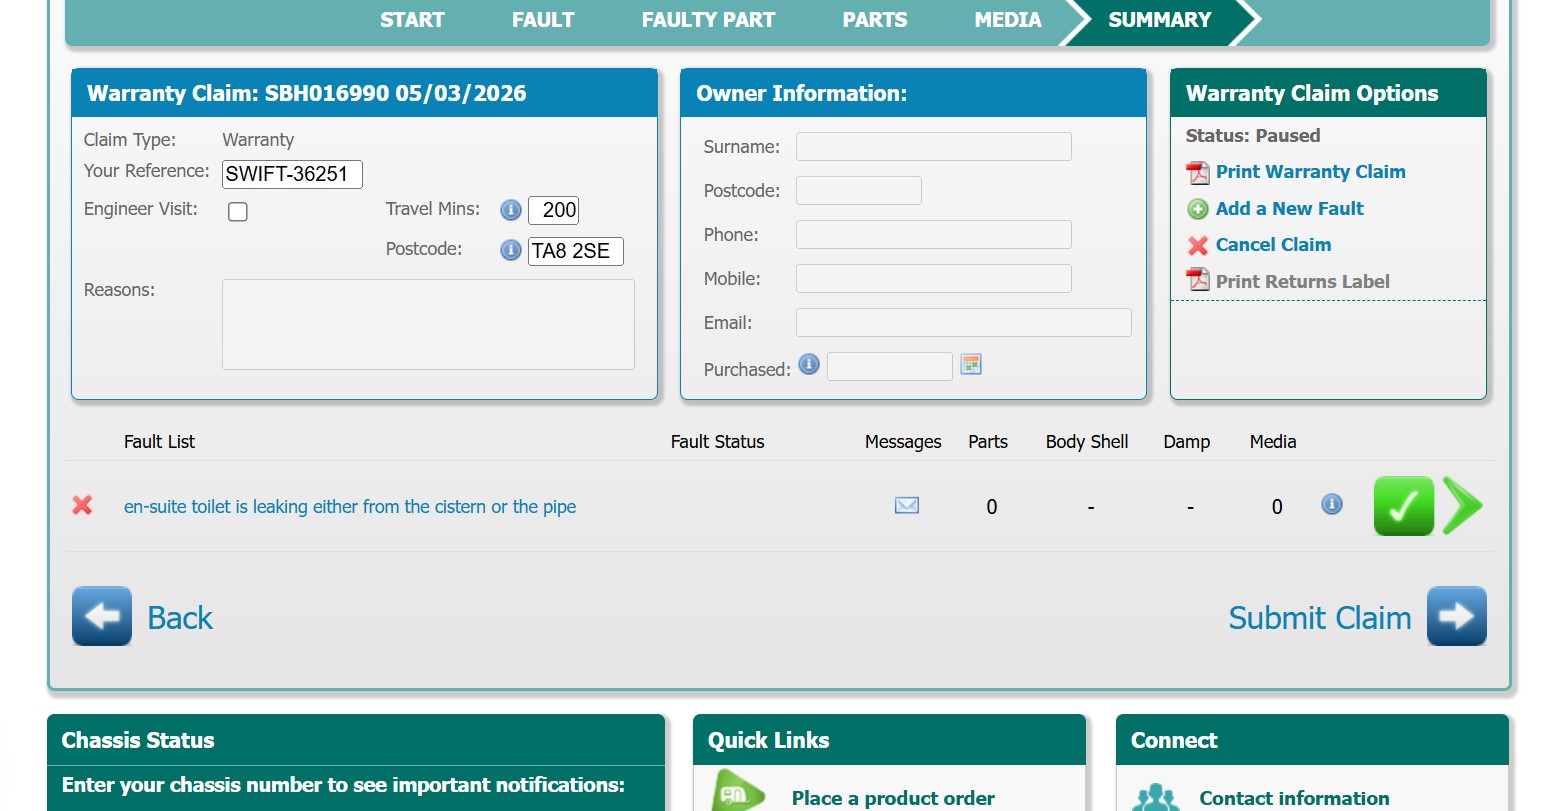This screenshot has width=1566, height=811.
Task: Go to the FAULT step
Action: [543, 20]
